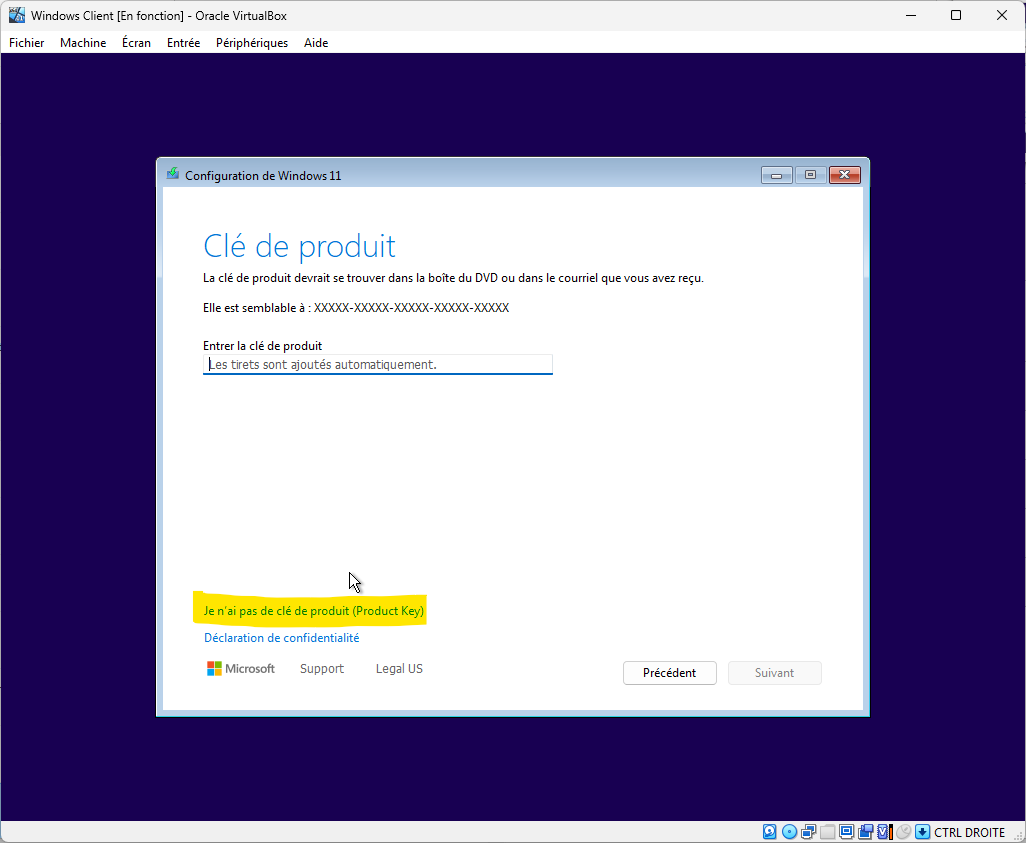Open the Fichier menu
Image resolution: width=1026 pixels, height=843 pixels.
(x=27, y=43)
